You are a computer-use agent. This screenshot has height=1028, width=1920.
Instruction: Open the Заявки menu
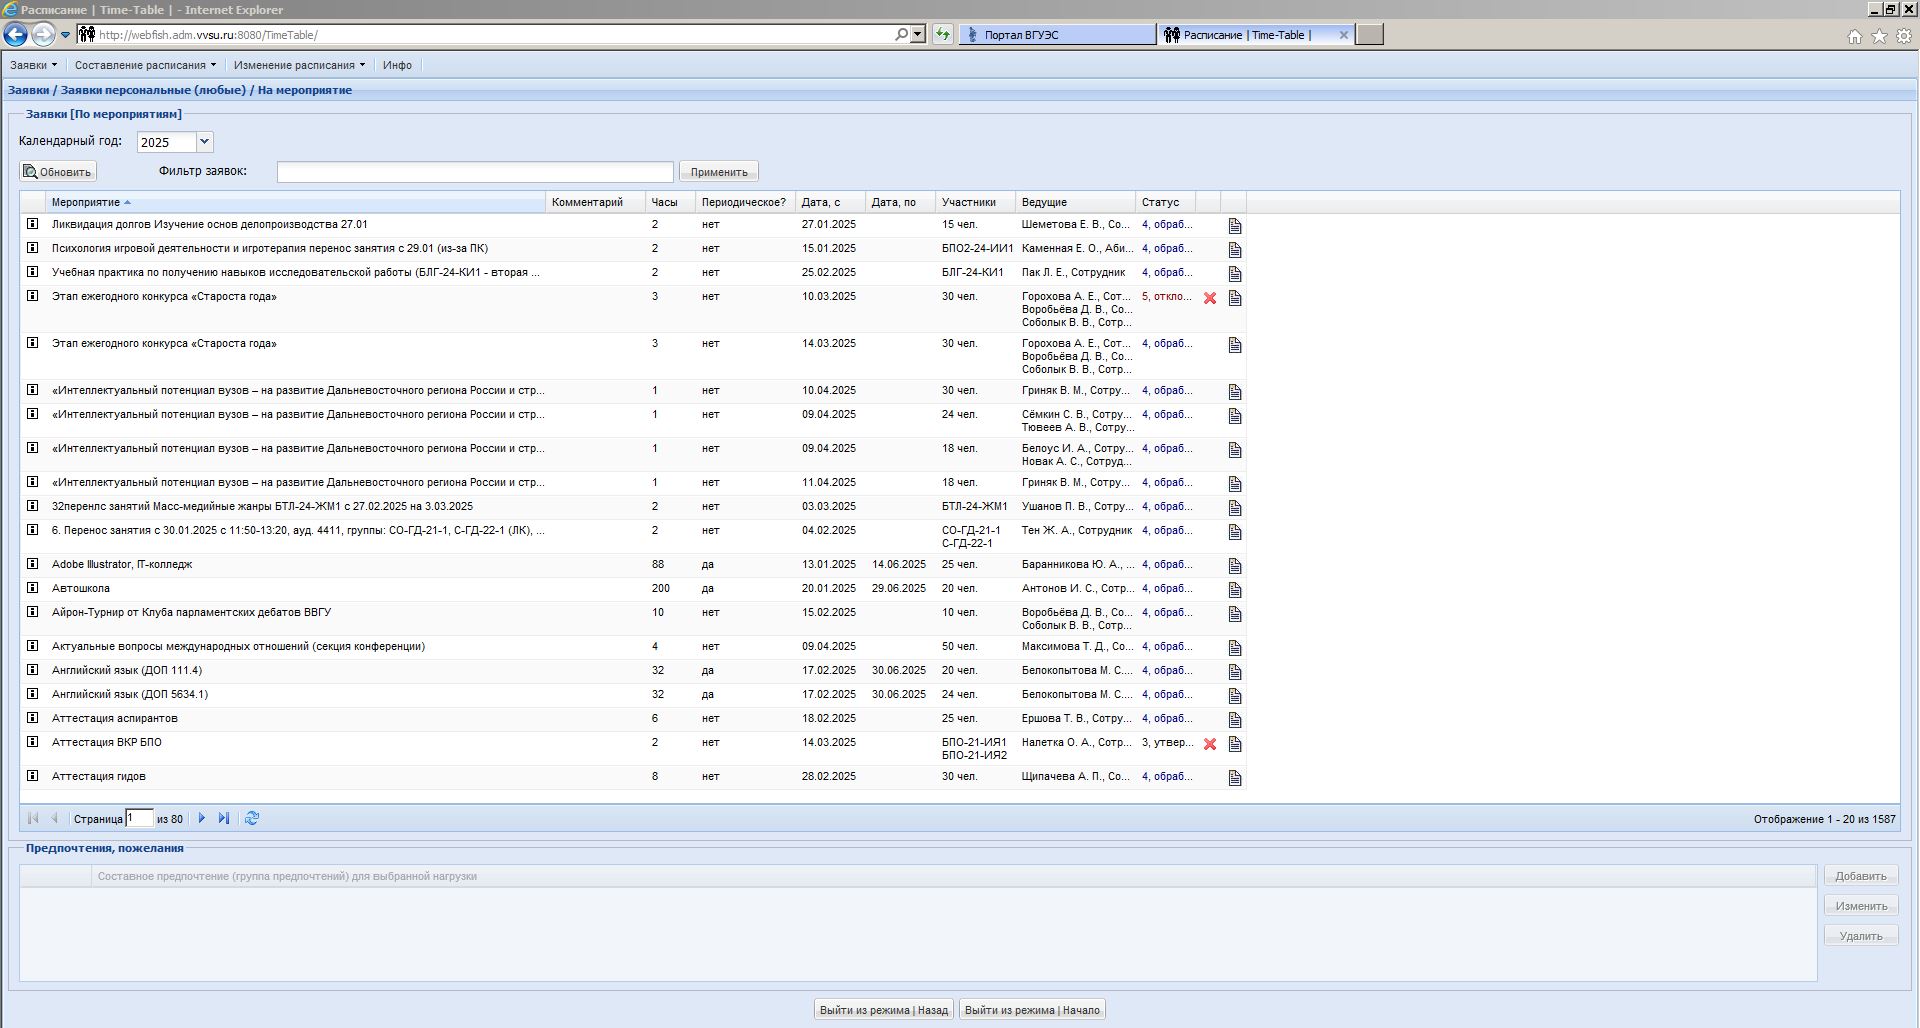(x=33, y=65)
